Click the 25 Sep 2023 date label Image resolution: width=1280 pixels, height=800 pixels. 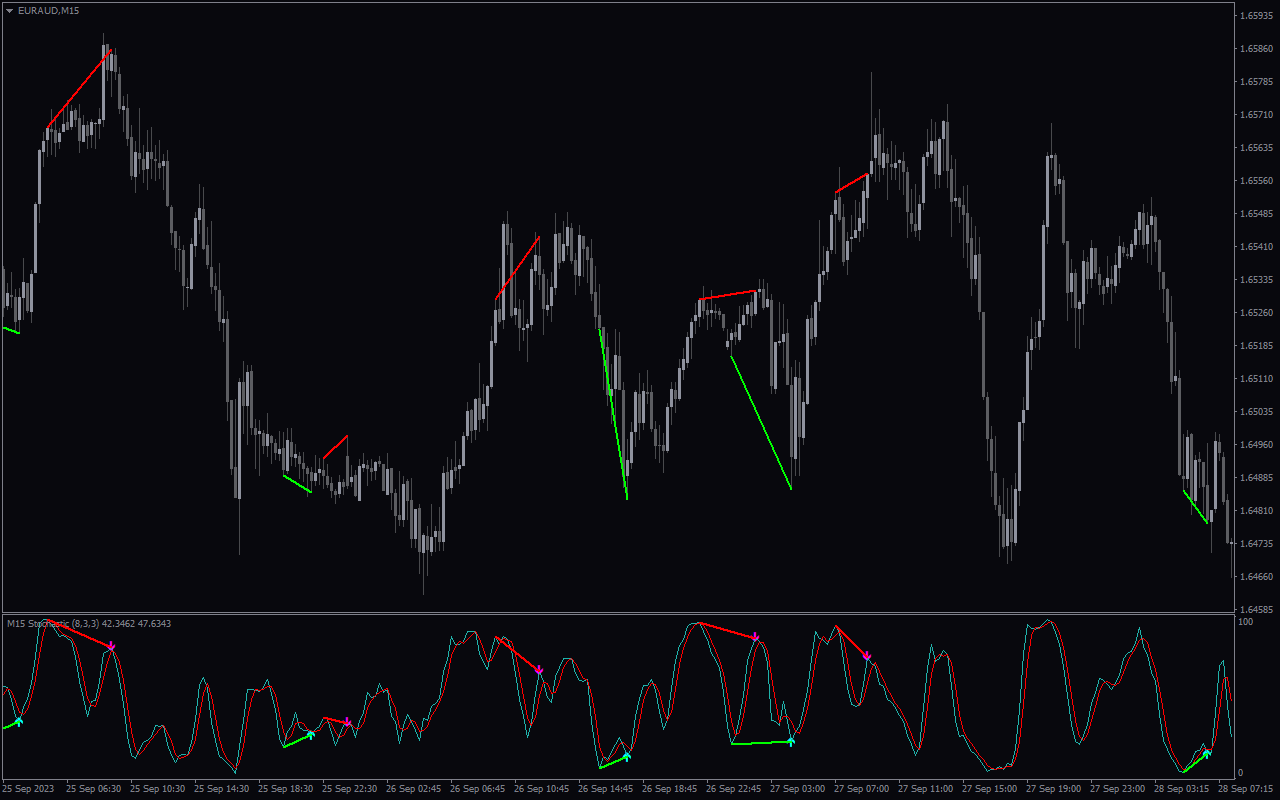[28, 789]
